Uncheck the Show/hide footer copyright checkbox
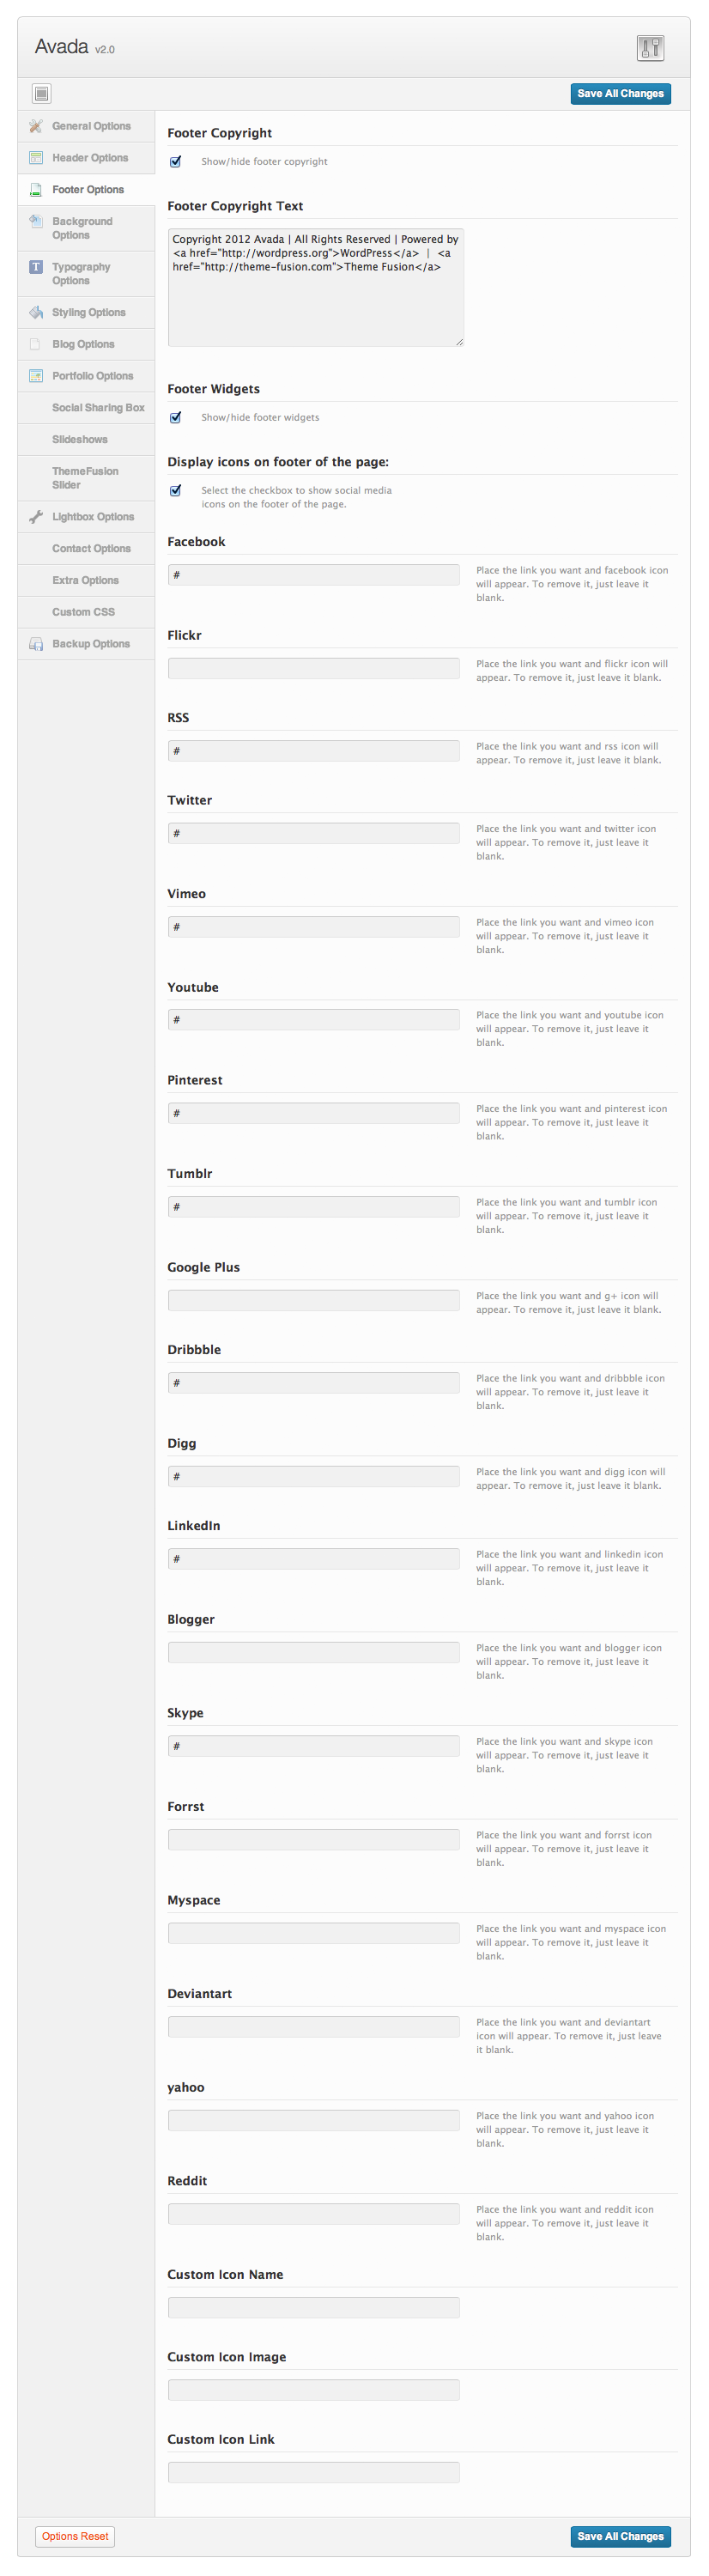 click(176, 161)
